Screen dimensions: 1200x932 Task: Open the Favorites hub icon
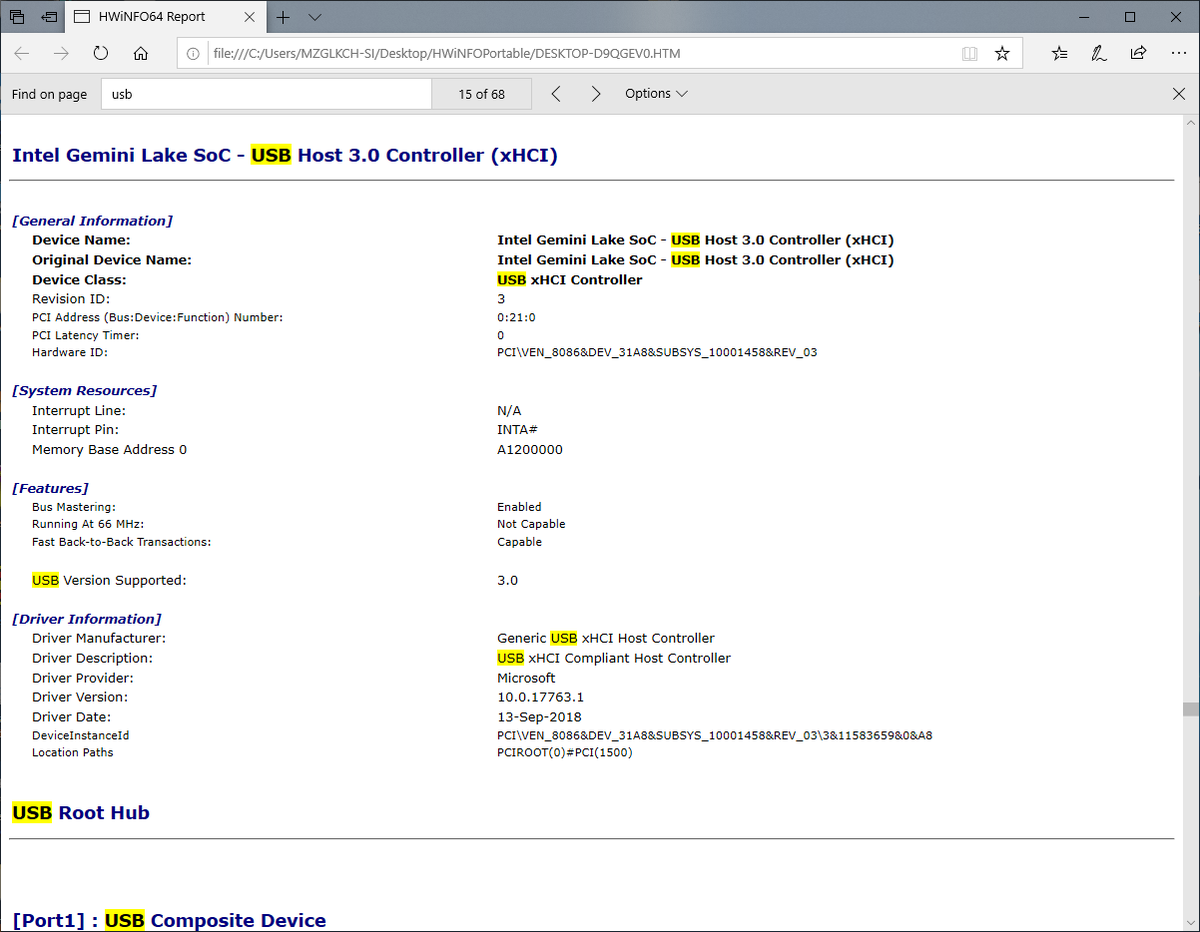(1060, 53)
